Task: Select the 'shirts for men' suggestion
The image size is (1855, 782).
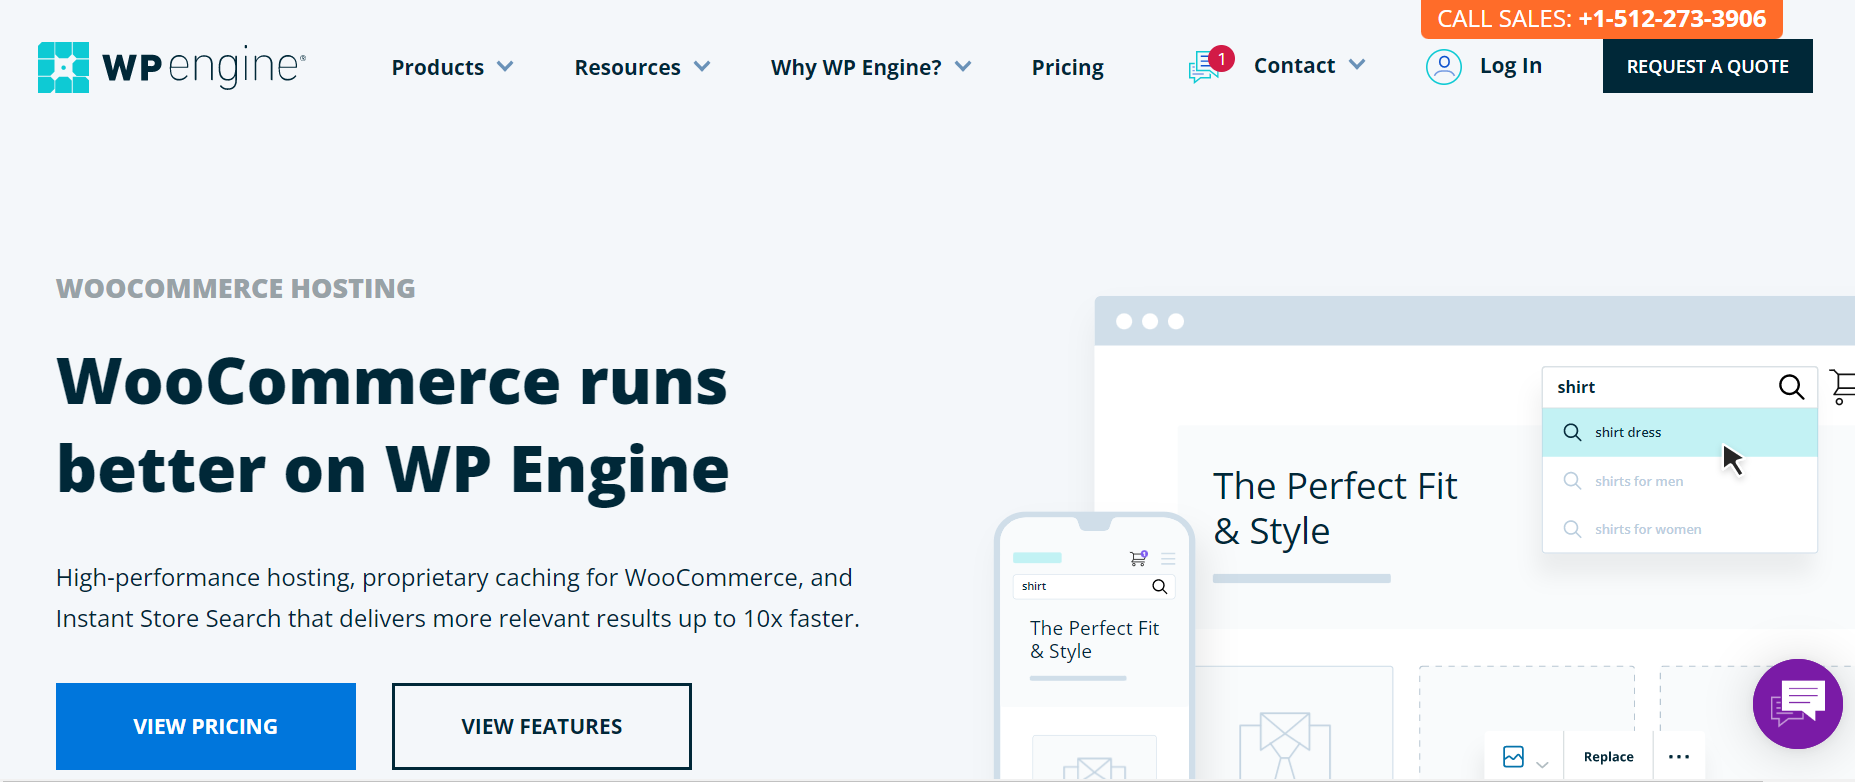Action: point(1680,481)
